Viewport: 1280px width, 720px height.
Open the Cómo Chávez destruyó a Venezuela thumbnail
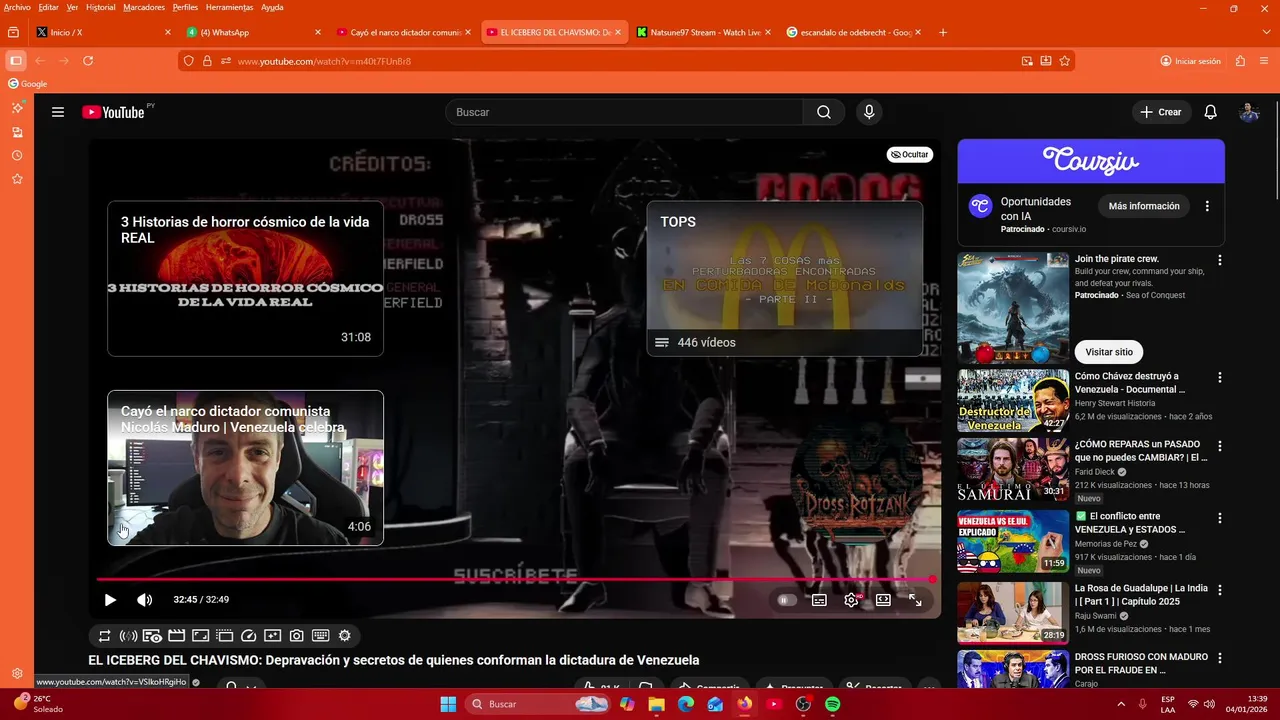tap(1013, 401)
